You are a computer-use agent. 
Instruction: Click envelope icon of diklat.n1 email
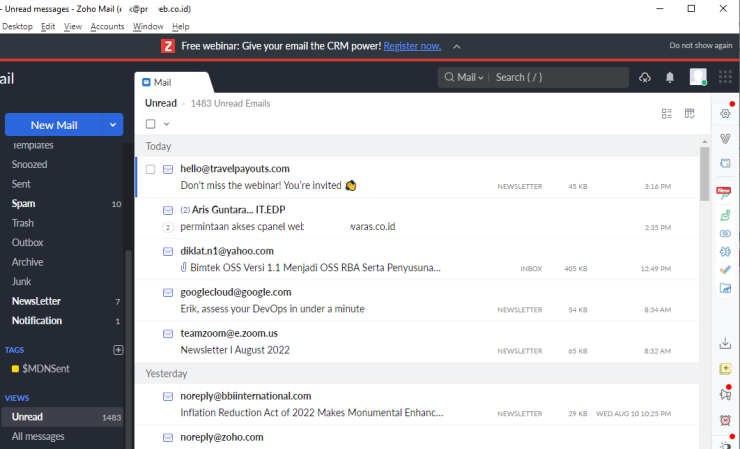coord(168,252)
